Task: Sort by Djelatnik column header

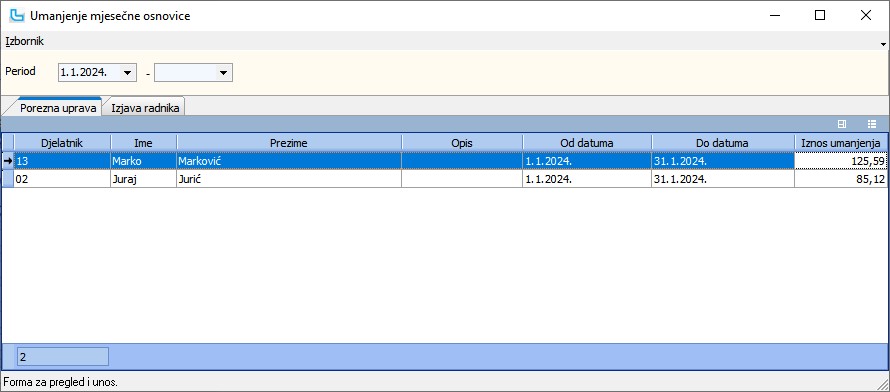Action: pos(62,144)
